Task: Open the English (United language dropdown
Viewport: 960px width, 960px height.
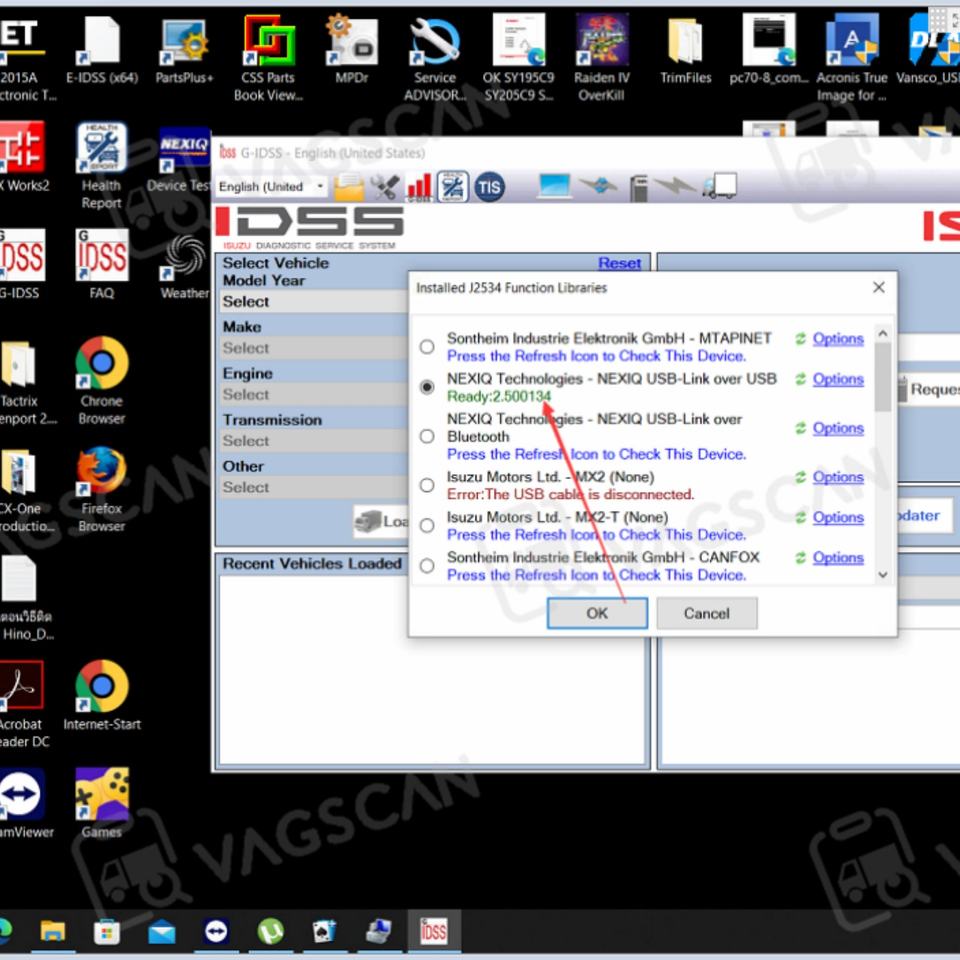Action: click(272, 187)
